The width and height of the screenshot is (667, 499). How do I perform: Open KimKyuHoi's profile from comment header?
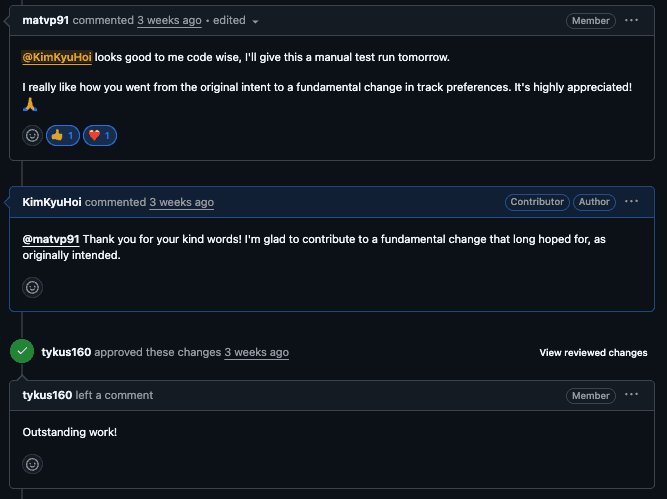tap(52, 202)
